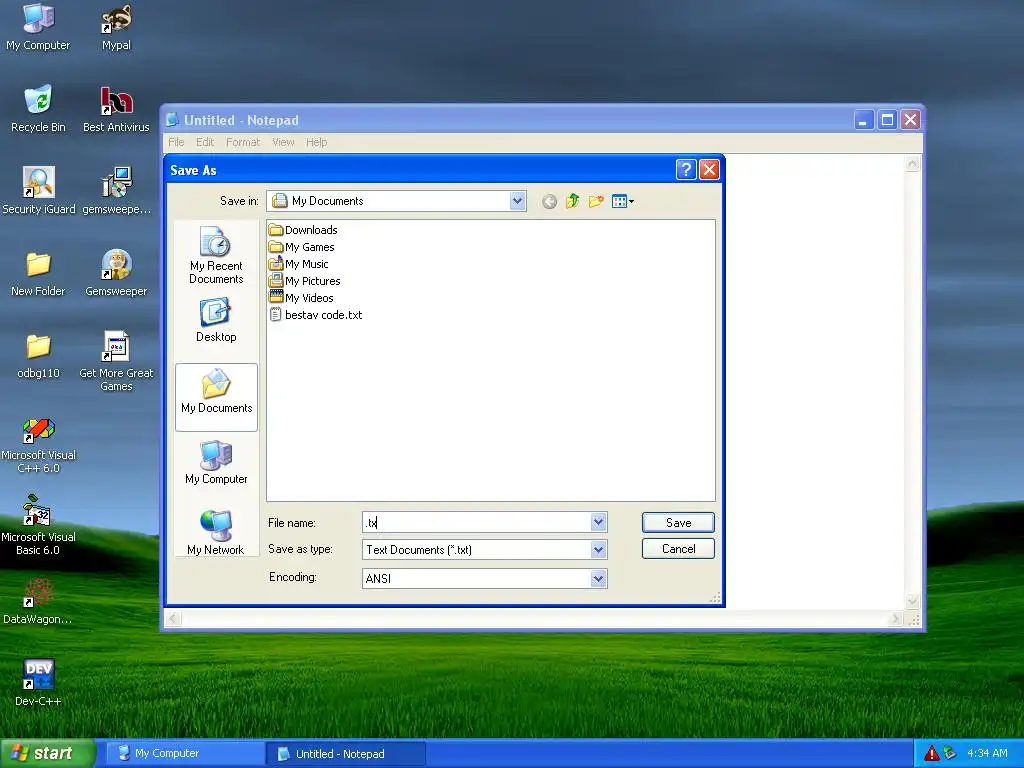Click the New Folder desktop icon
This screenshot has width=1024, height=768.
39,274
